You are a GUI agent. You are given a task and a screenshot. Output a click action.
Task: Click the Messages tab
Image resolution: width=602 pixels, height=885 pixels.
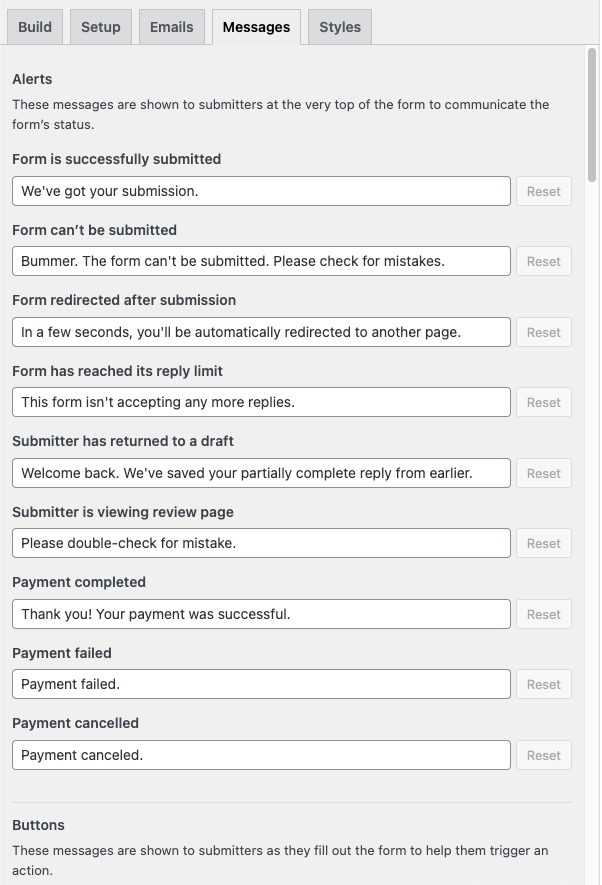click(256, 27)
